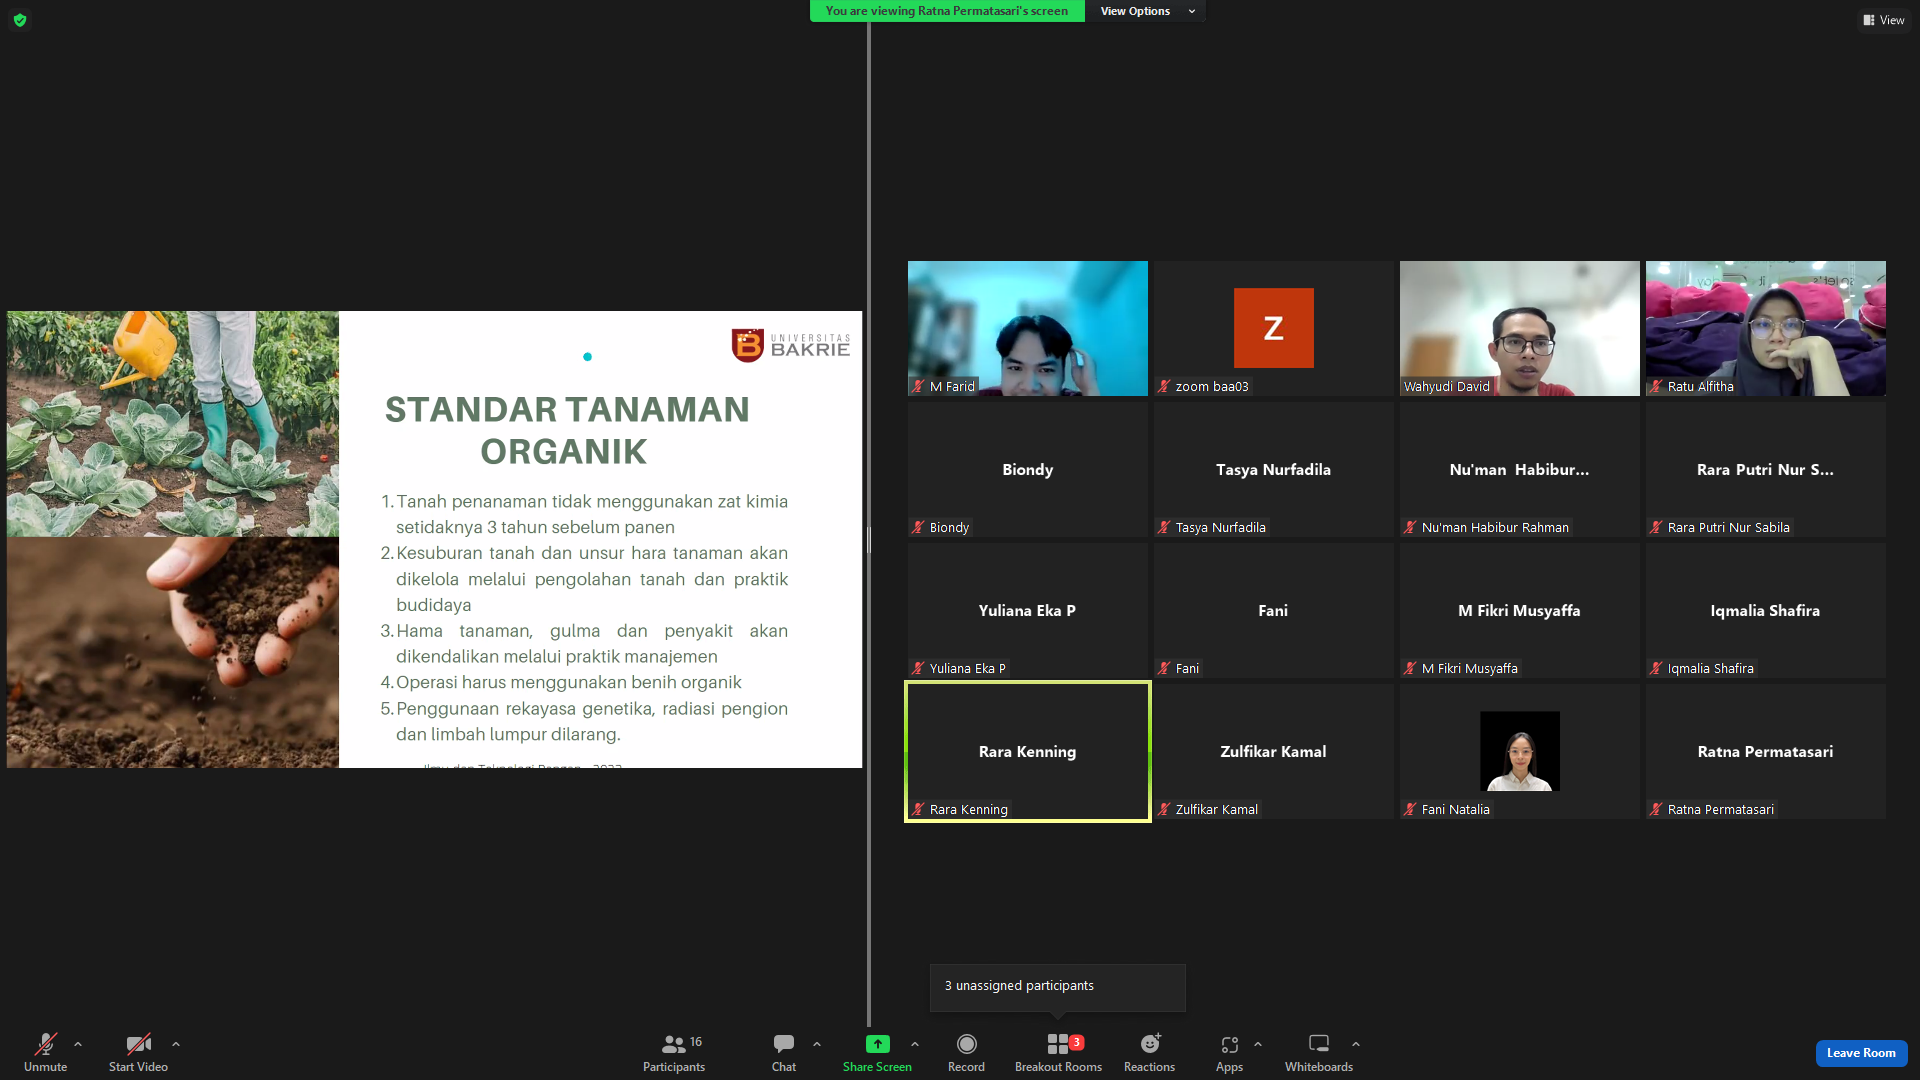Open the View Options dropdown
Image resolution: width=1920 pixels, height=1080 pixels.
pos(1145,11)
